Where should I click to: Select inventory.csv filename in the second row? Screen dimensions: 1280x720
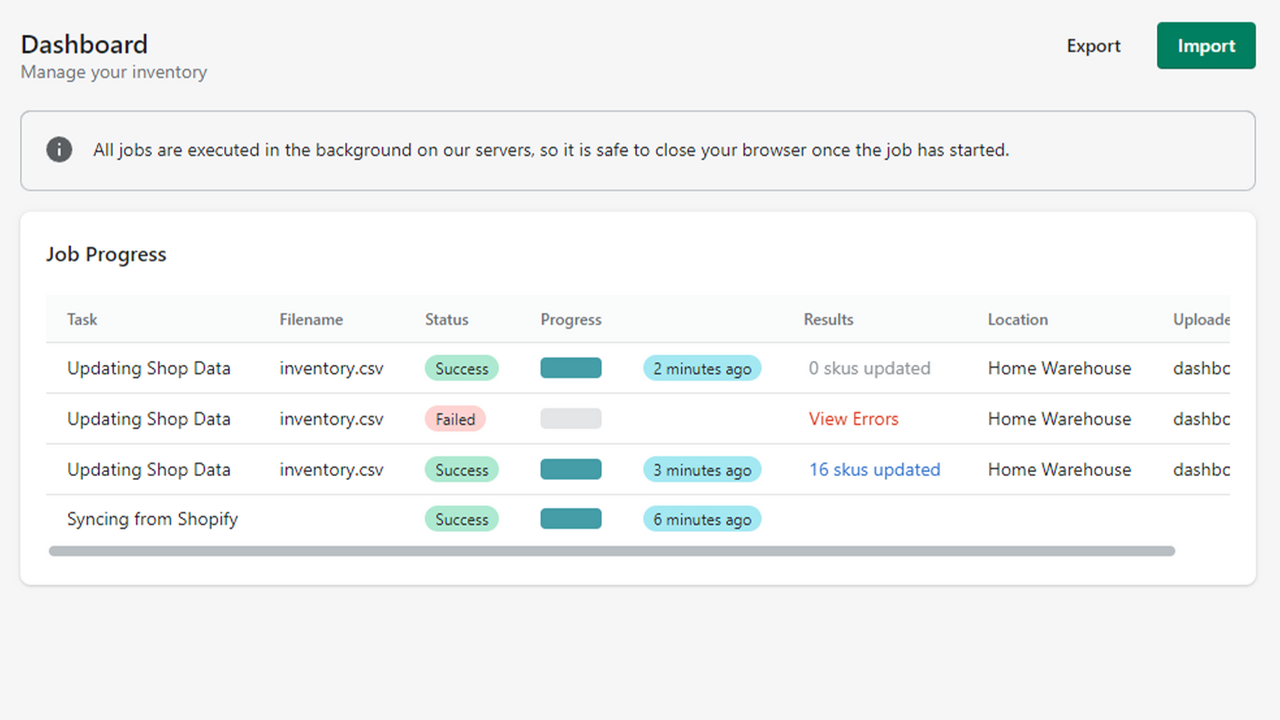coord(331,418)
